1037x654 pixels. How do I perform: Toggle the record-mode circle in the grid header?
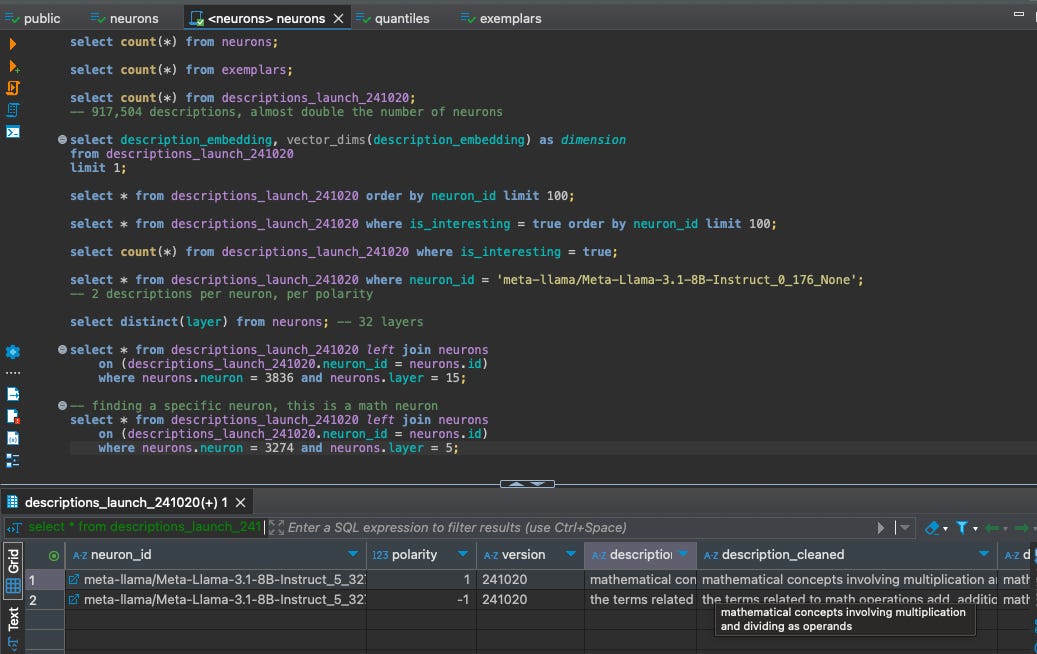[x=53, y=555]
